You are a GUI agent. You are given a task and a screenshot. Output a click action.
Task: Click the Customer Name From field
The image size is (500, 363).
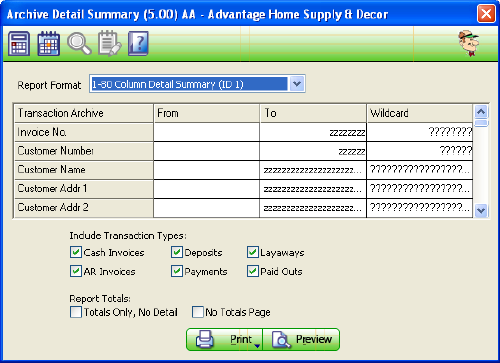206,170
